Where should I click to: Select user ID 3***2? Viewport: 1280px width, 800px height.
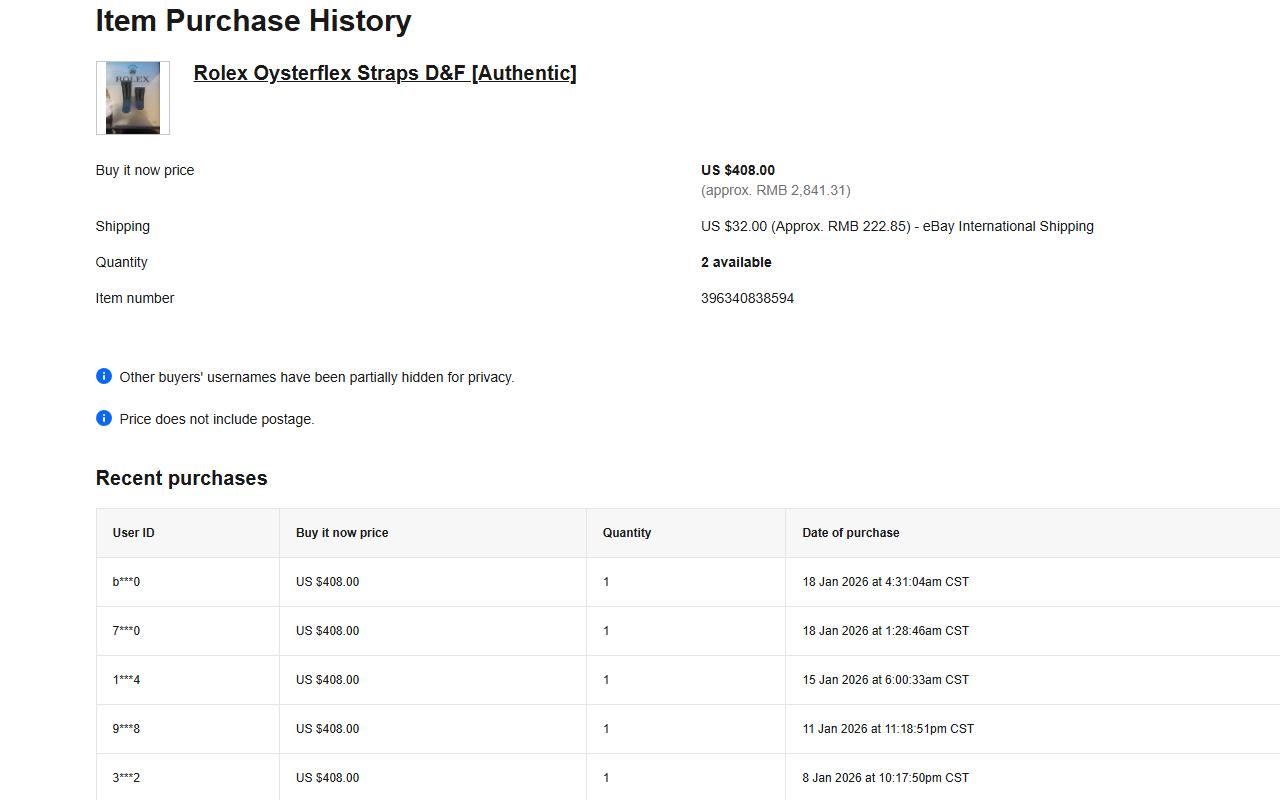[x=126, y=778]
